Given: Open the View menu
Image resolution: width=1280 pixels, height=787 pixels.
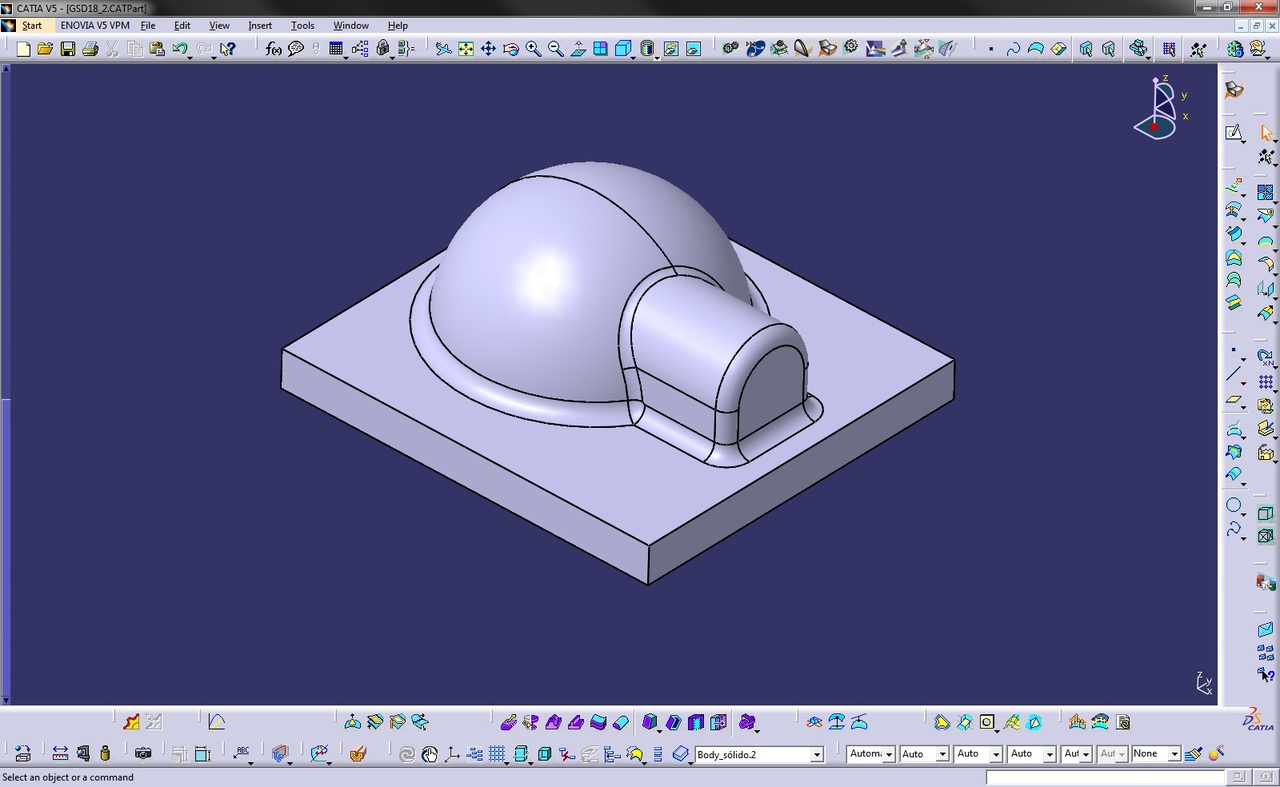Looking at the screenshot, I should click(219, 25).
